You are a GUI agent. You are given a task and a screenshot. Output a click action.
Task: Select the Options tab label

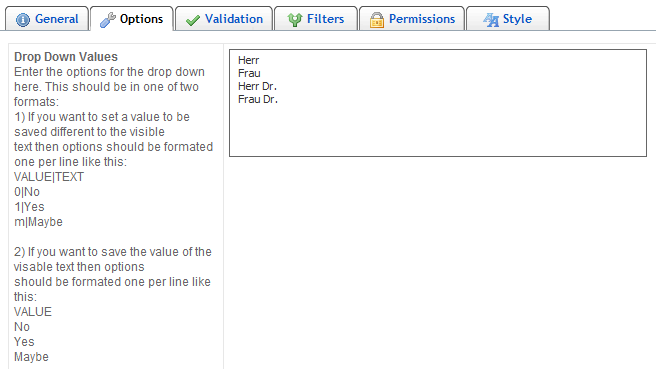[x=141, y=19]
